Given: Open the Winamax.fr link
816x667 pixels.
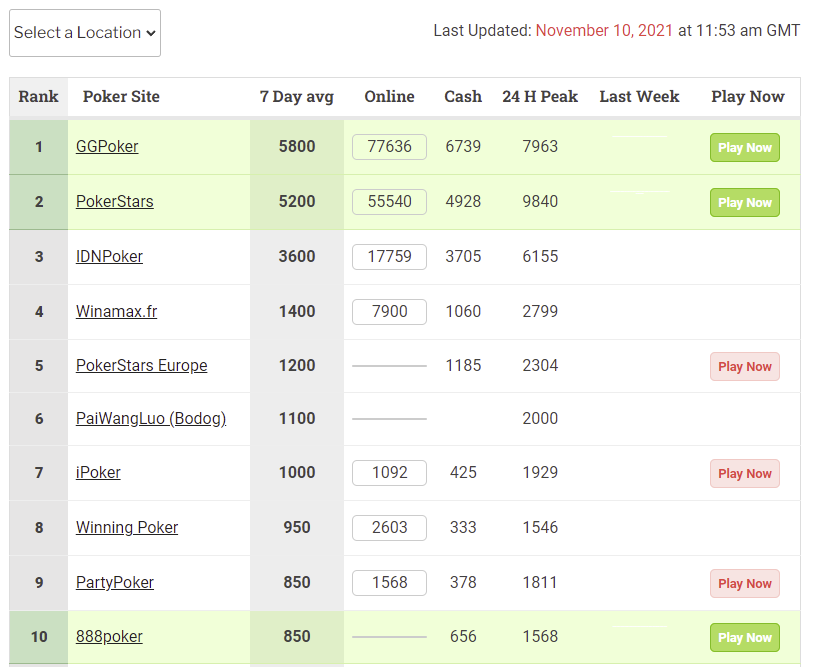Looking at the screenshot, I should (x=116, y=312).
